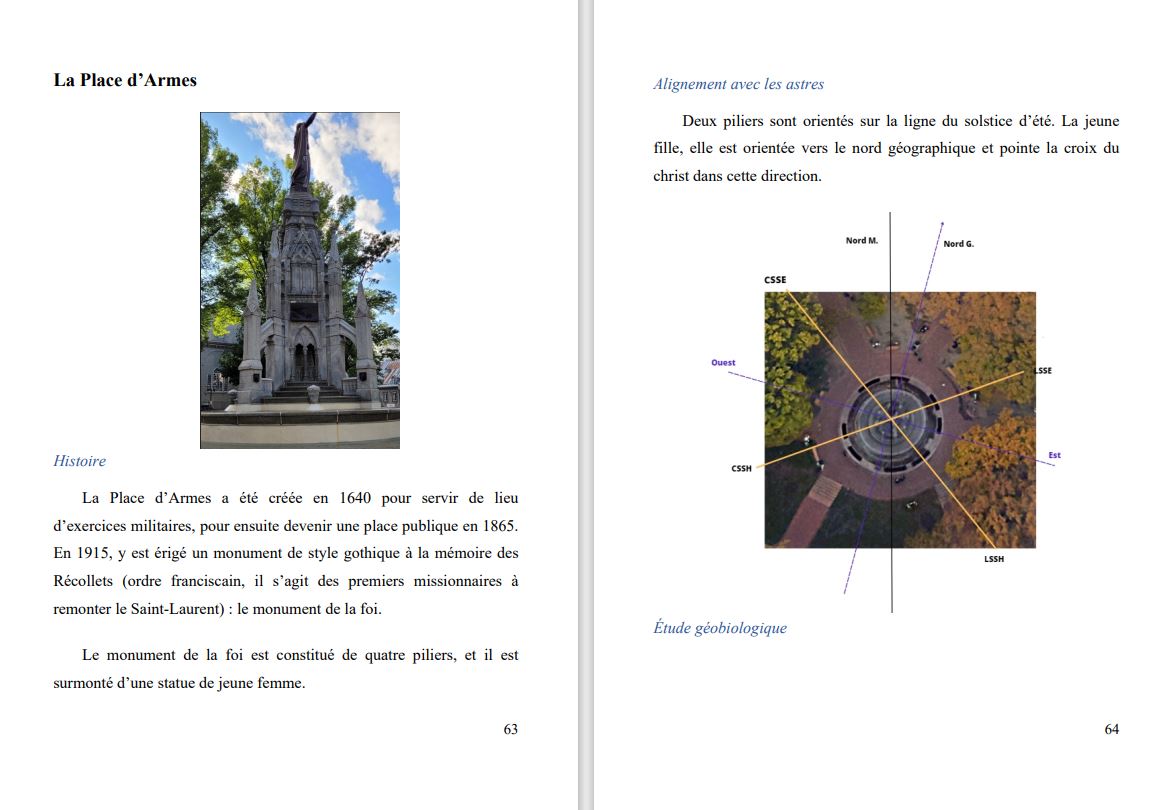The height and width of the screenshot is (810, 1171).
Task: Click the "Nord M." label in the diagram
Action: pos(861,241)
